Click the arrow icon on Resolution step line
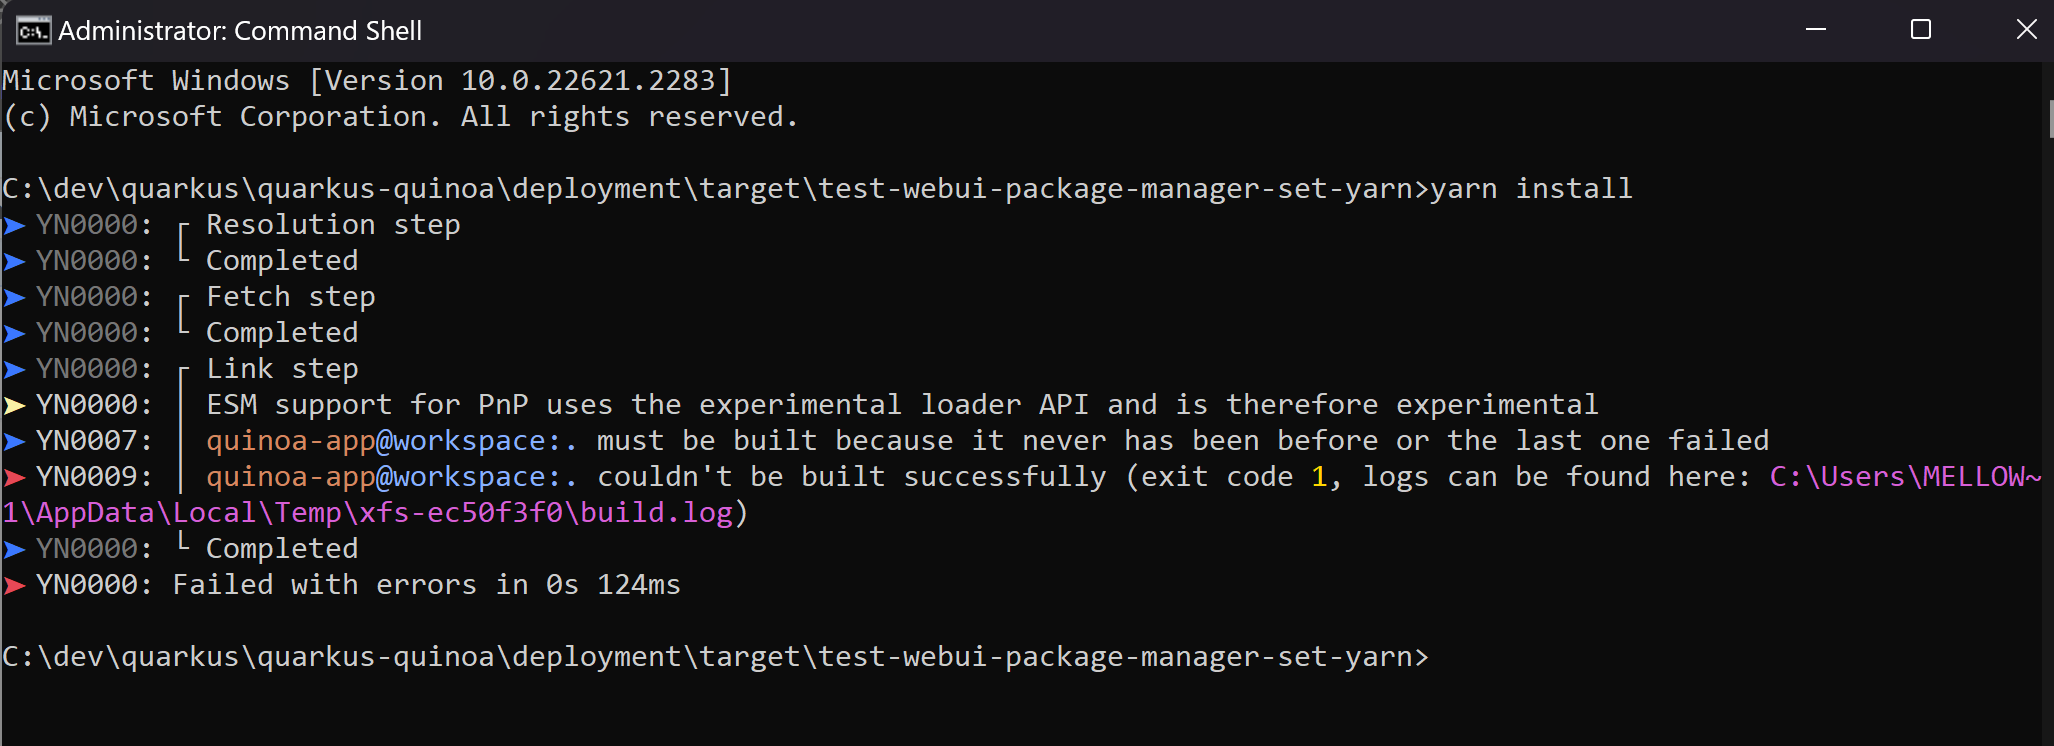This screenshot has width=2054, height=746. (x=14, y=224)
